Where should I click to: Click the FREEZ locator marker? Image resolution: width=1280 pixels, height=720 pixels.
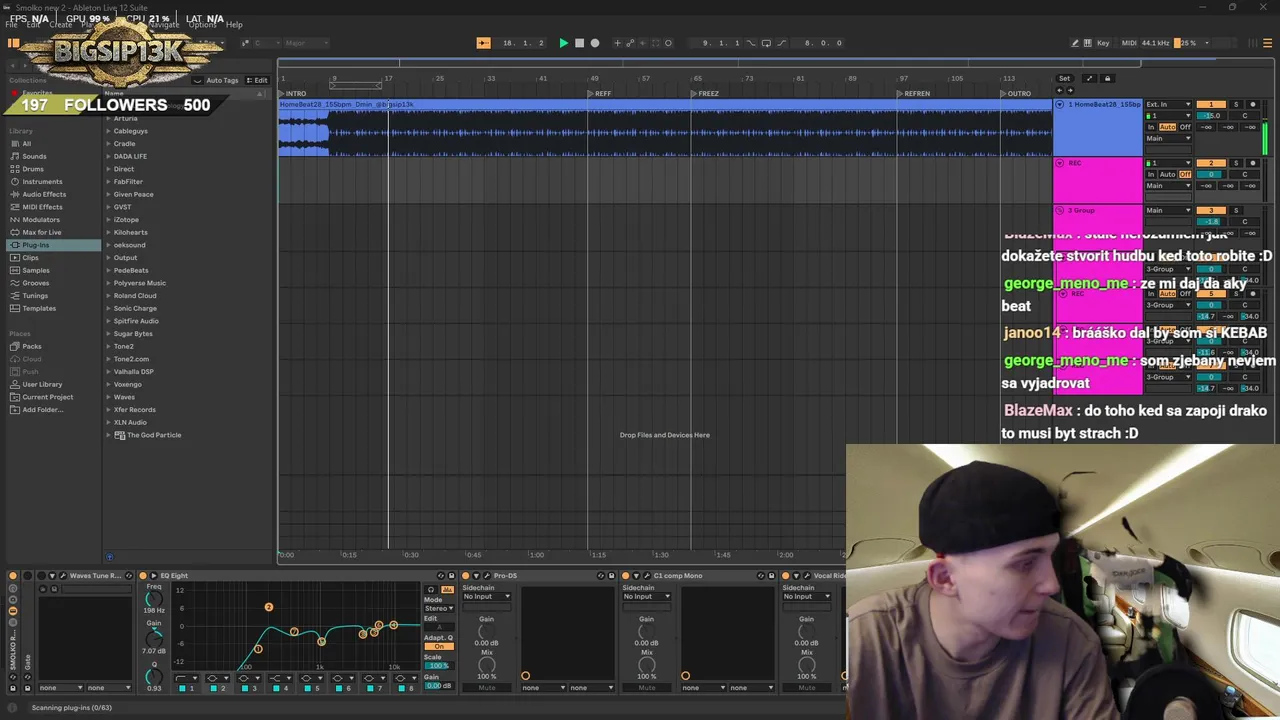(705, 94)
